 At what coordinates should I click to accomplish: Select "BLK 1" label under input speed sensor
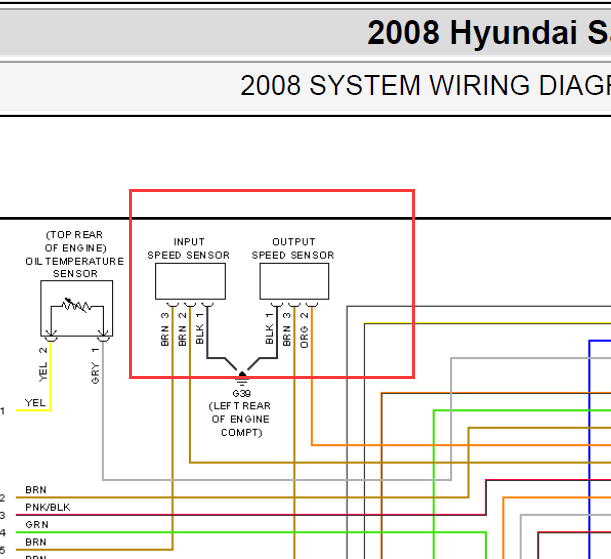pos(200,328)
